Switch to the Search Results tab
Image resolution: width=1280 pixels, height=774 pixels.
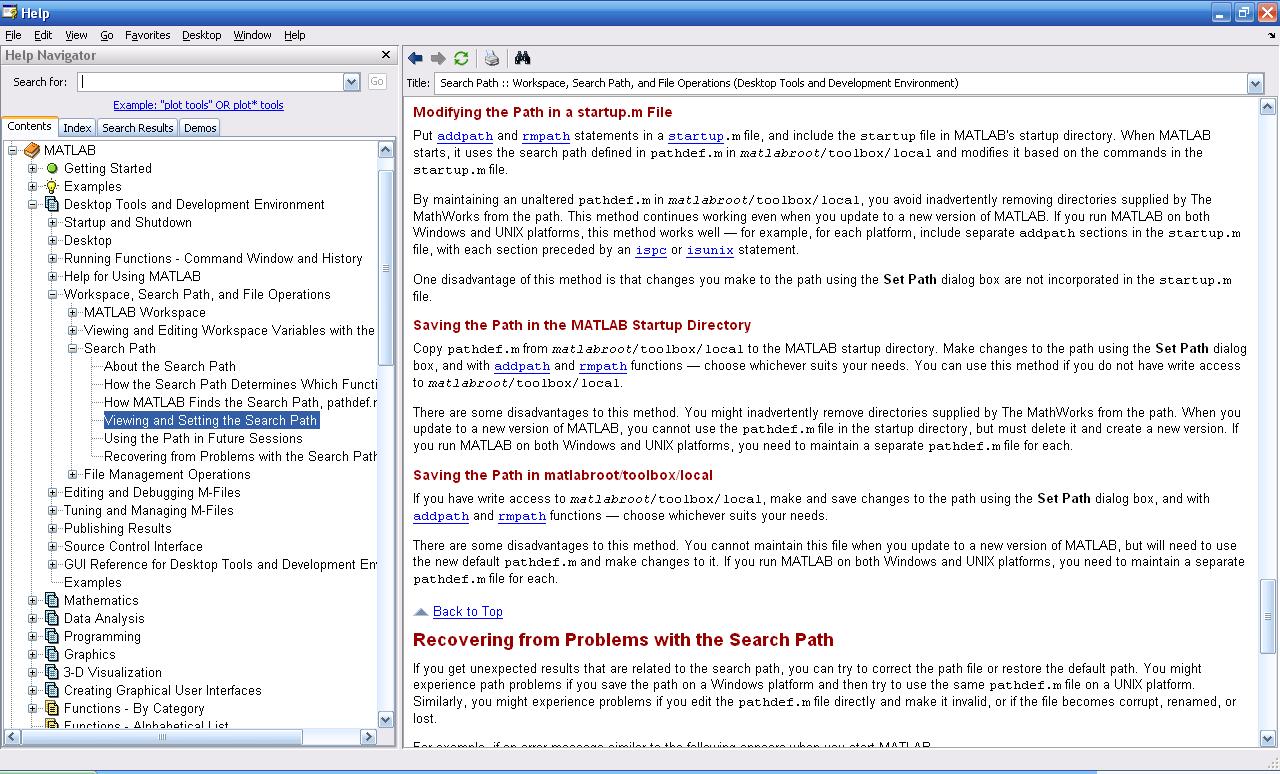pos(138,128)
